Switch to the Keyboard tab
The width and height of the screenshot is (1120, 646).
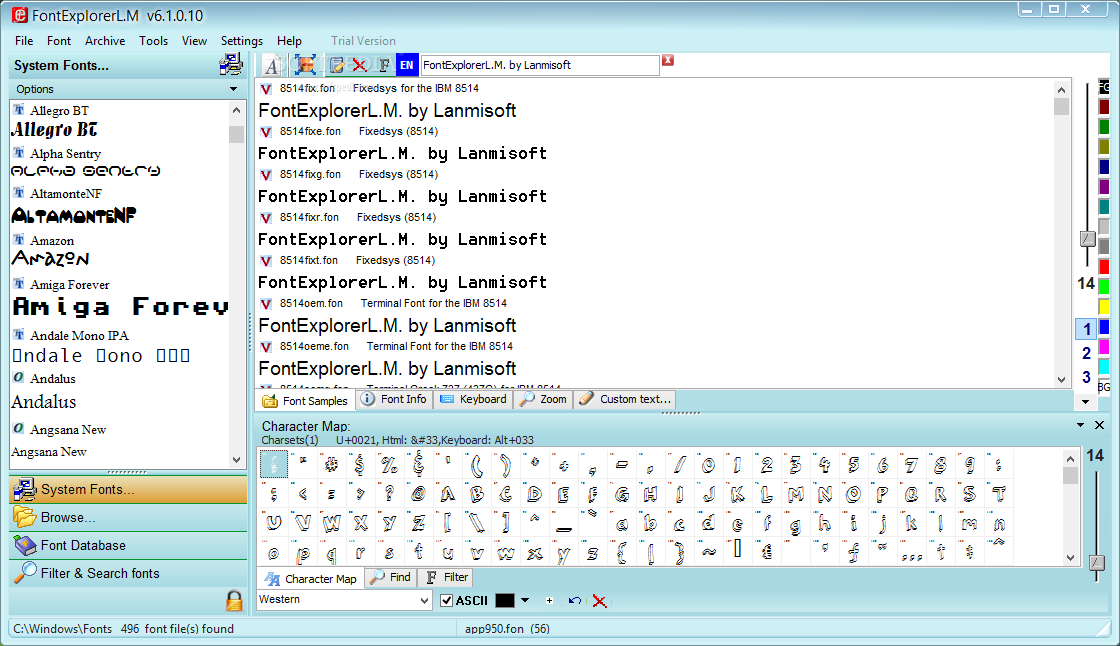473,399
